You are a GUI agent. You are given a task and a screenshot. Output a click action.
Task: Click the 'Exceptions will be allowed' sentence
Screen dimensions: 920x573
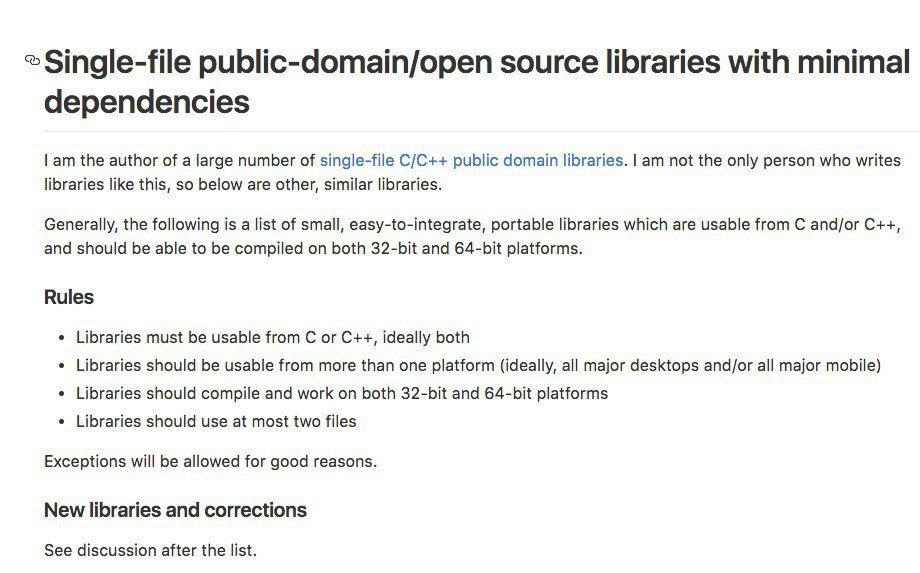[210, 461]
